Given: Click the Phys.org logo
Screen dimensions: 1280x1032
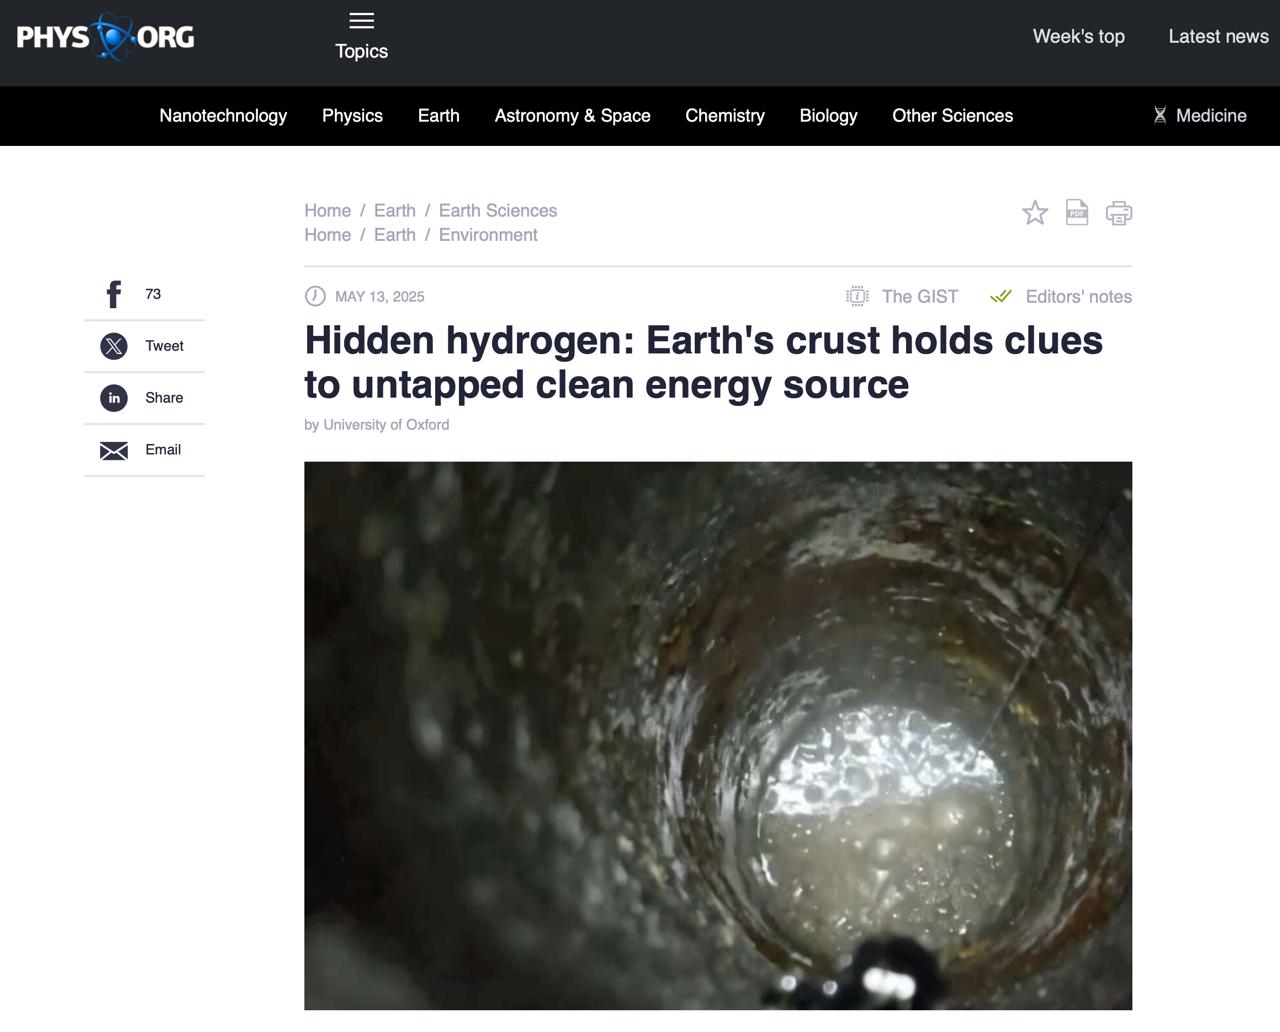Looking at the screenshot, I should pyautogui.click(x=105, y=38).
